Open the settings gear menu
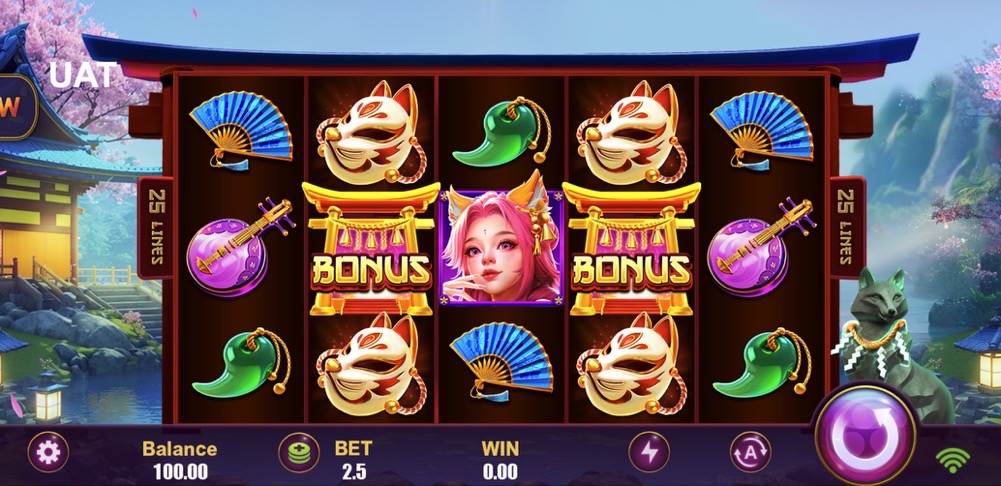The width and height of the screenshot is (1001, 486). (x=48, y=452)
